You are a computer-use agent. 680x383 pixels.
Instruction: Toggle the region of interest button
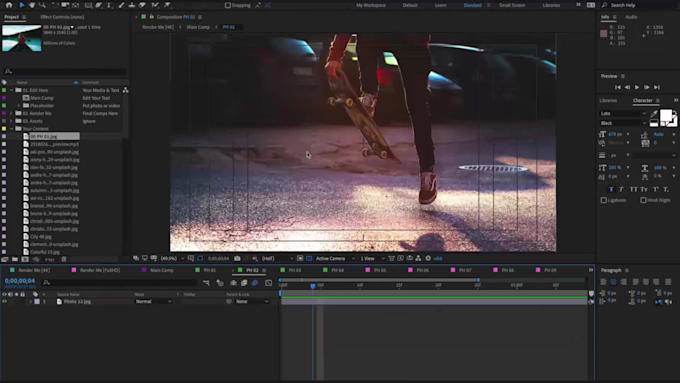[x=300, y=259]
